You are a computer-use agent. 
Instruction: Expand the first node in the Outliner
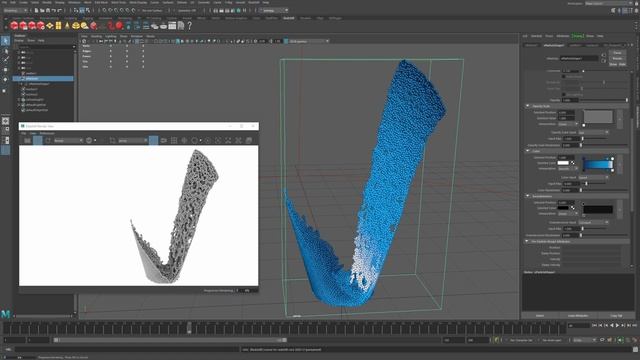pyautogui.click(x=19, y=52)
